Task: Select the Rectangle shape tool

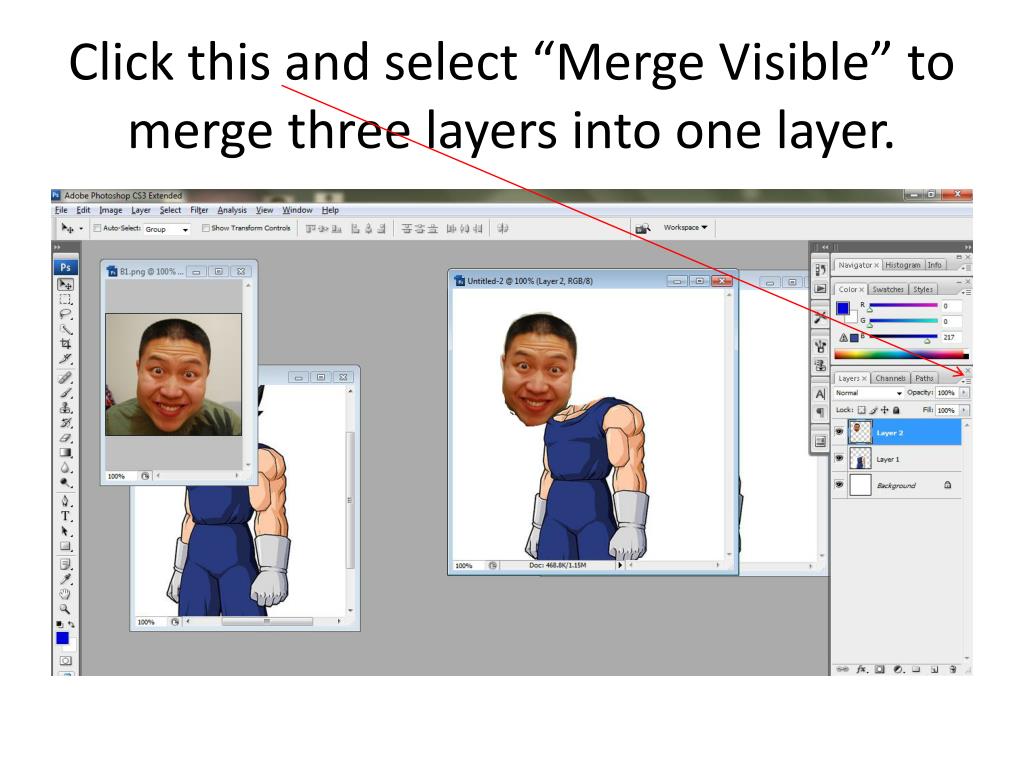Action: pos(65,546)
